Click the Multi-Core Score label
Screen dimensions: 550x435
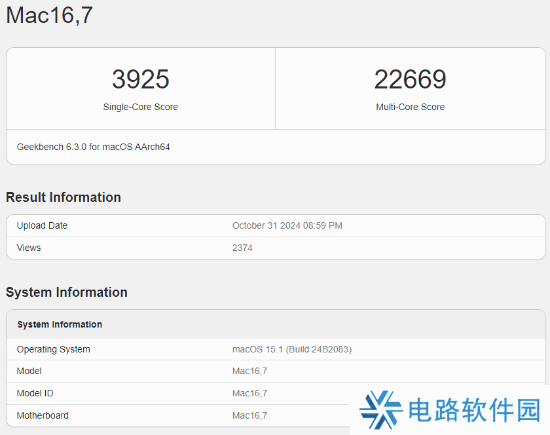410,107
